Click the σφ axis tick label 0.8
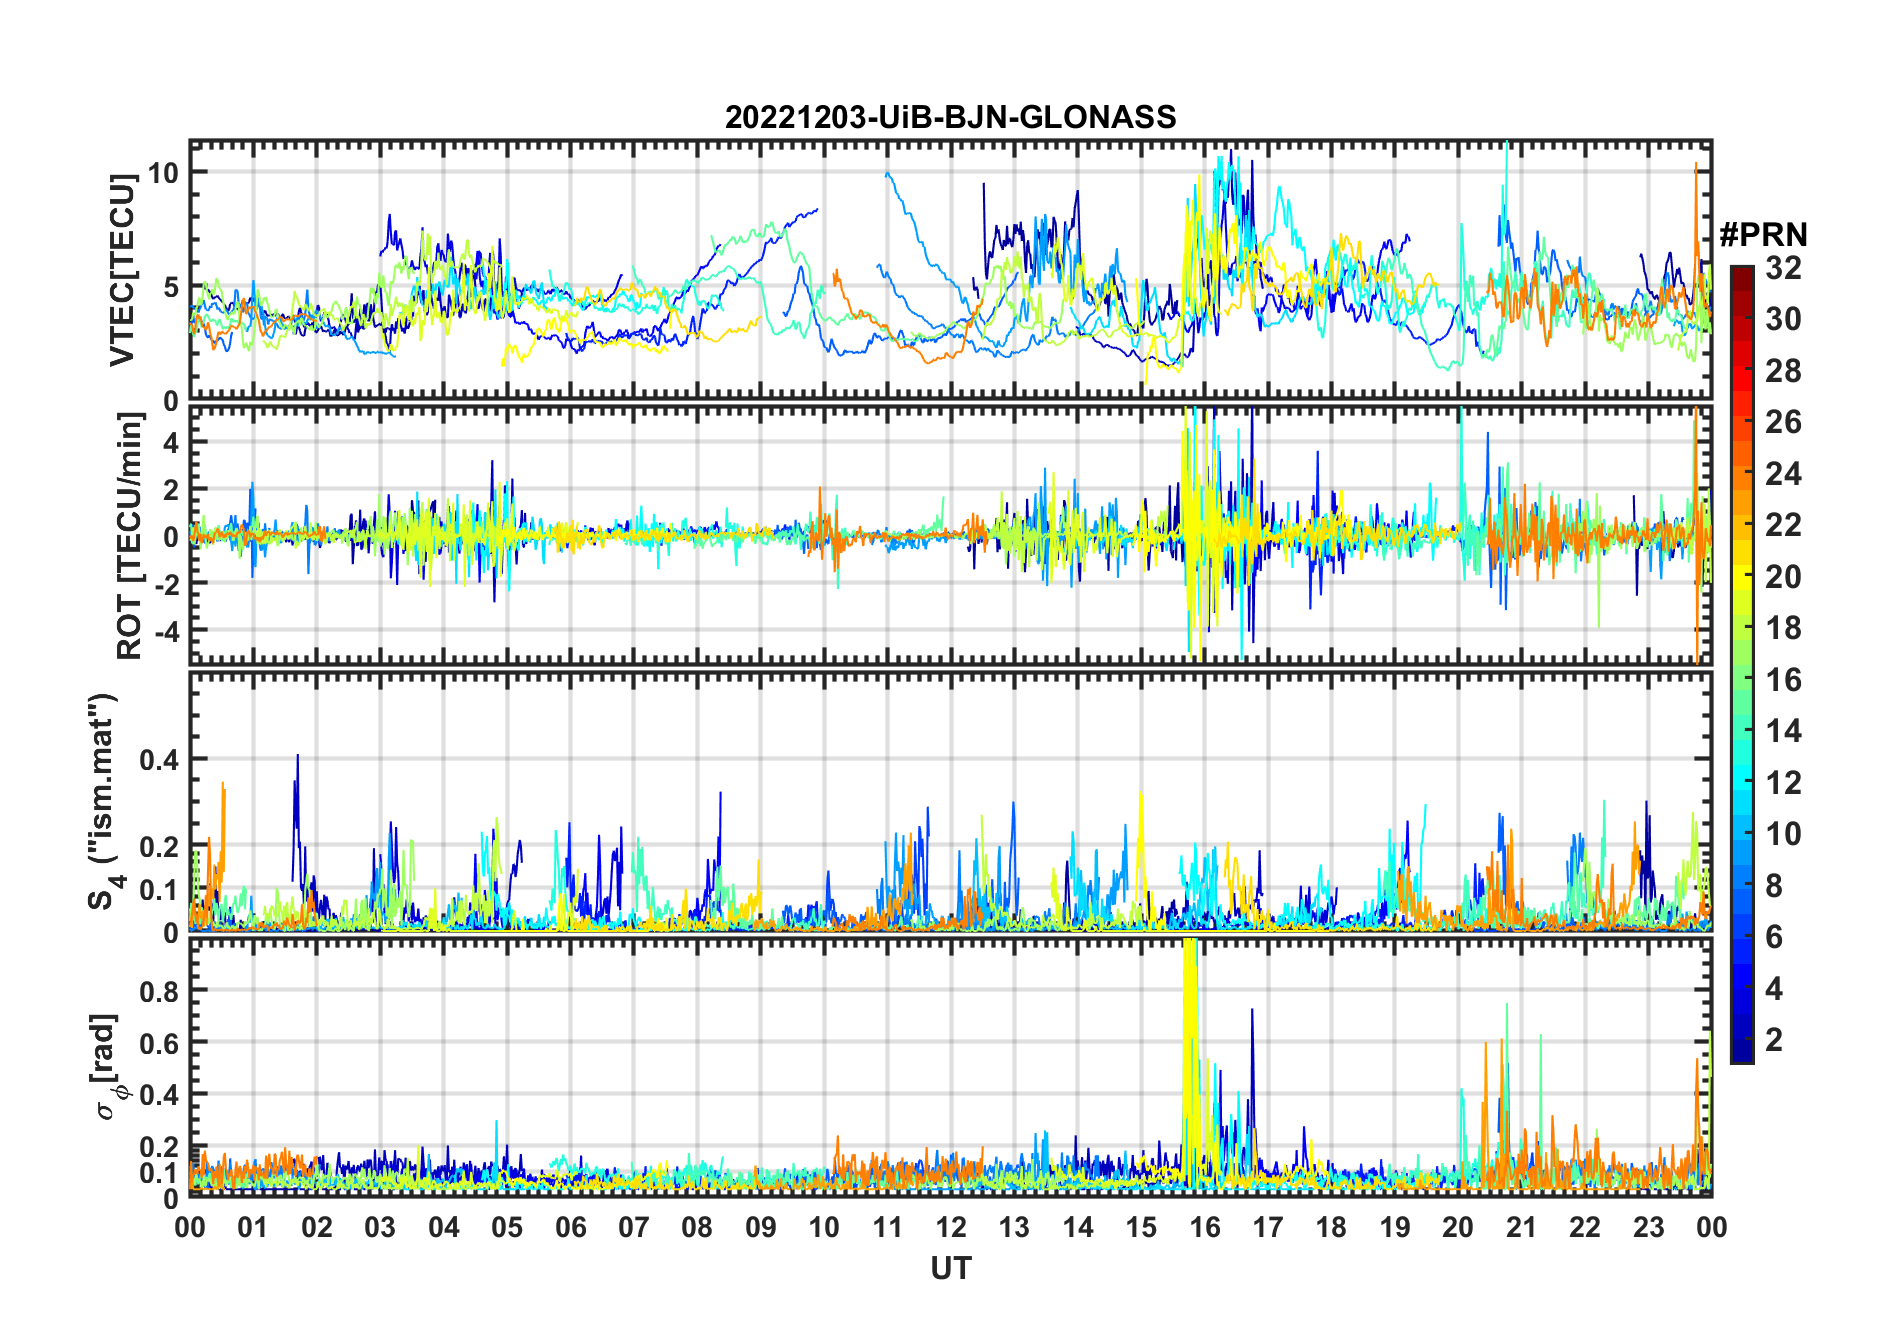Viewport: 1902px width, 1330px height. (x=160, y=991)
